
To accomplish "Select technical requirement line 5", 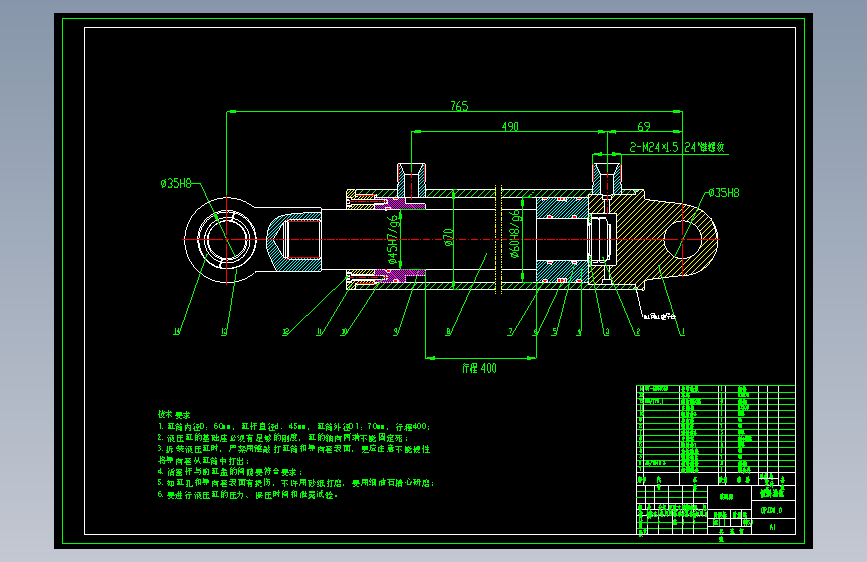I will (296, 483).
